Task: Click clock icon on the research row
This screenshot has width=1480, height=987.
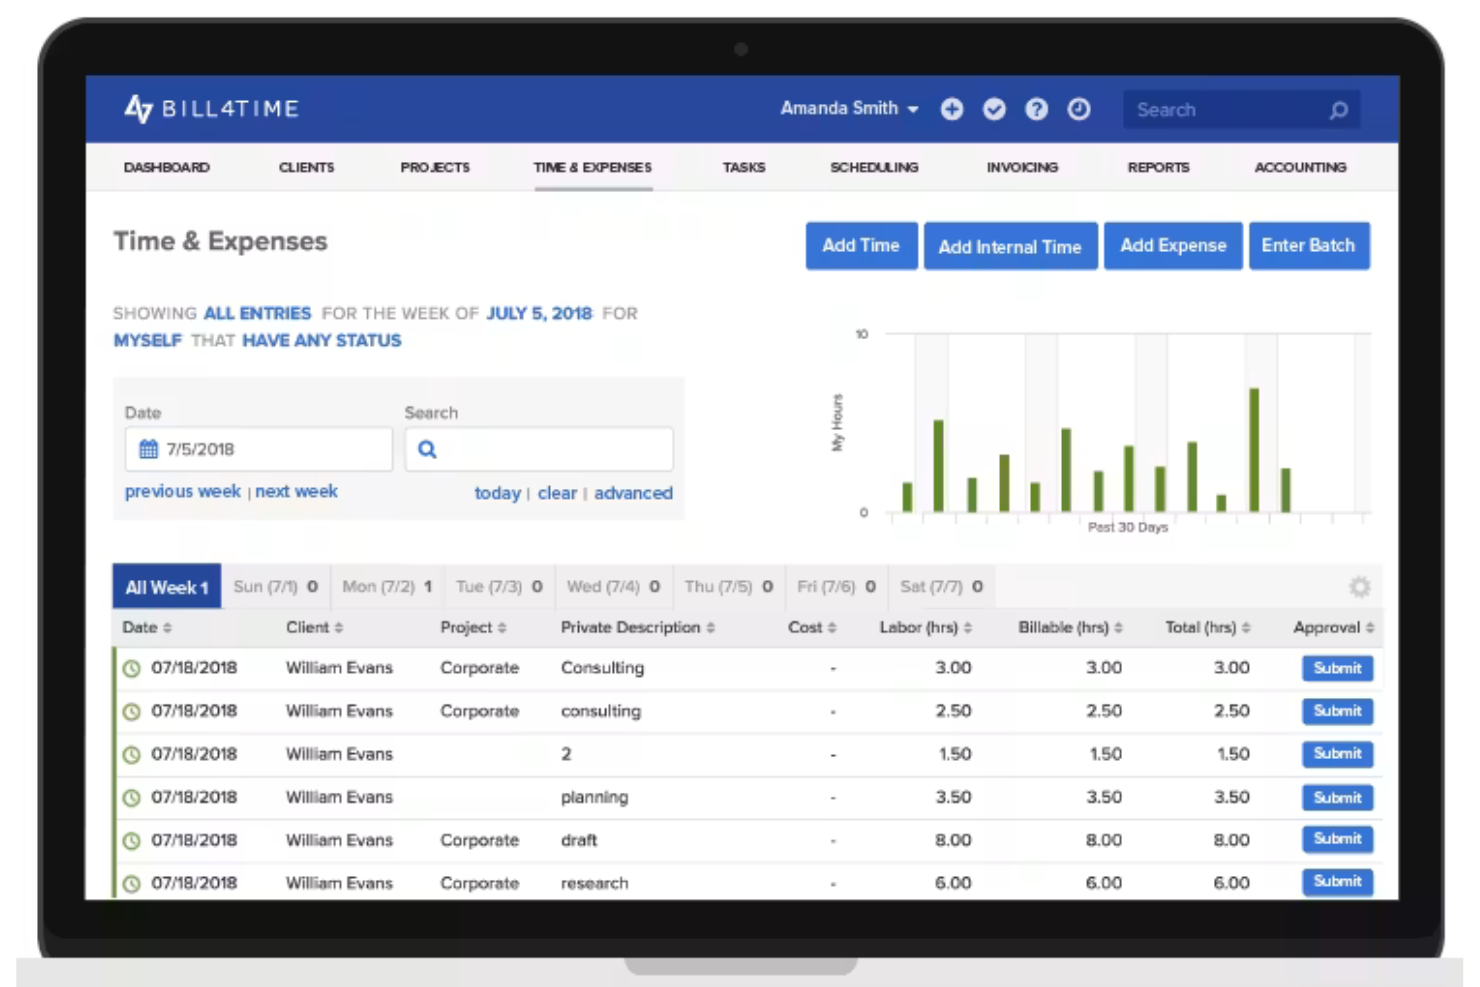Action: click(x=131, y=884)
